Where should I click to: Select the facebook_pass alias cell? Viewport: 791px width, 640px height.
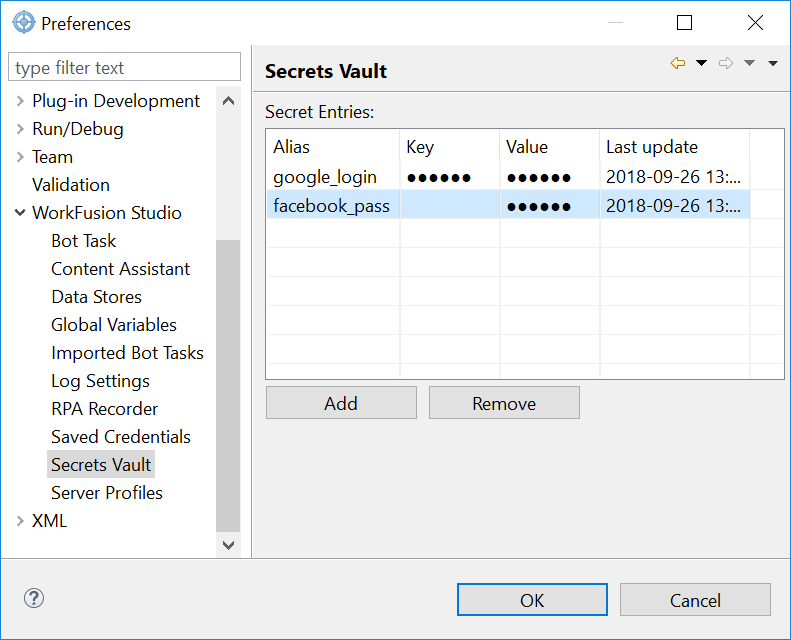click(x=333, y=206)
